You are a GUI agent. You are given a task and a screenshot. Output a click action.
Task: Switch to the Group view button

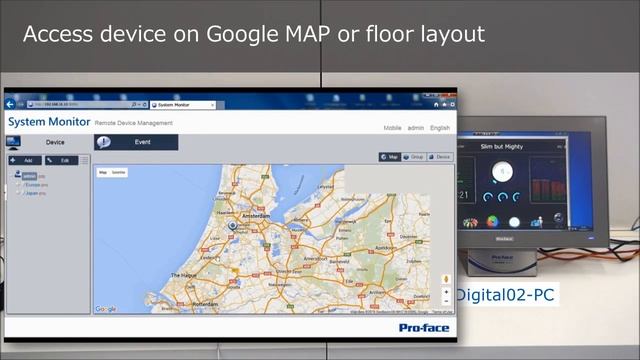(413, 157)
